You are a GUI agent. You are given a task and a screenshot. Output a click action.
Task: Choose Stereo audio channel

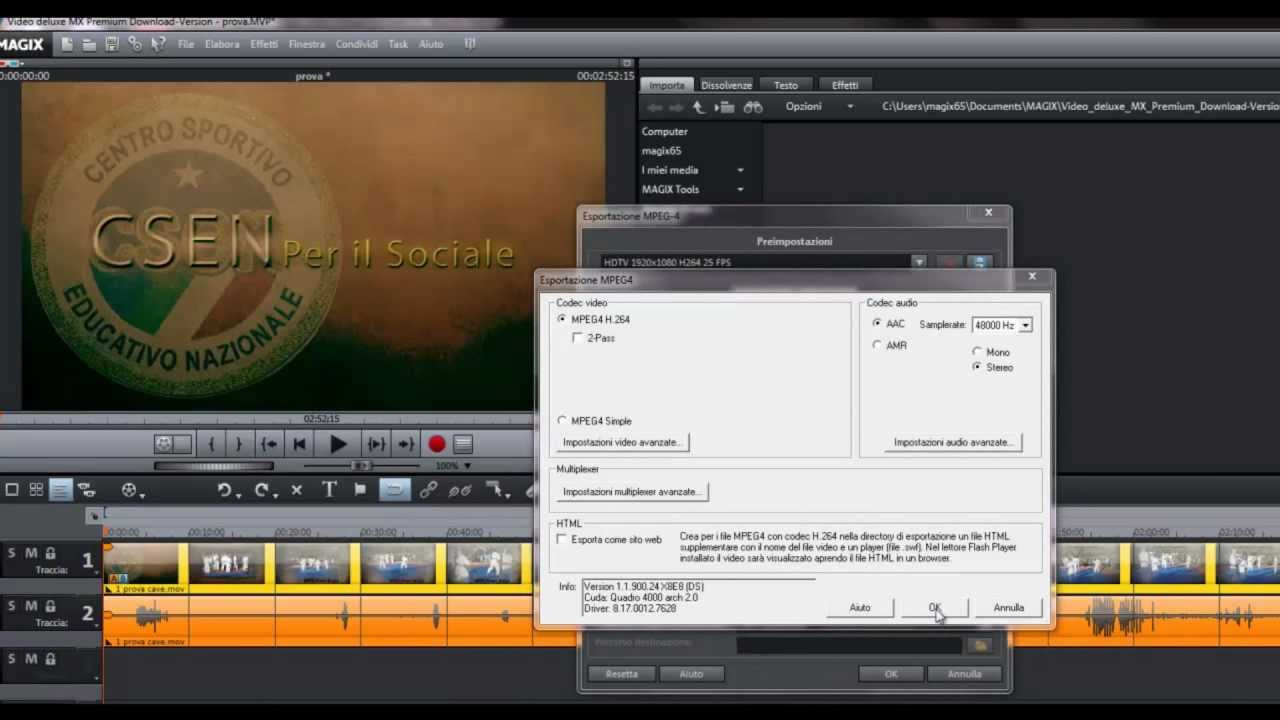pos(977,367)
